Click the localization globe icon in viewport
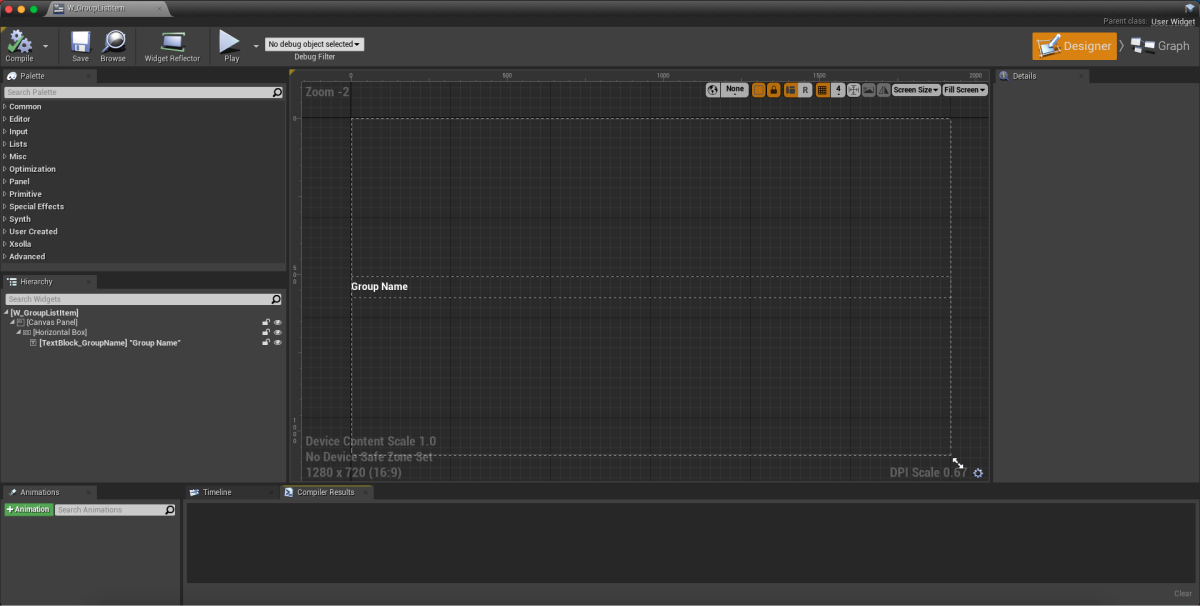The width and height of the screenshot is (1200, 606). click(713, 90)
